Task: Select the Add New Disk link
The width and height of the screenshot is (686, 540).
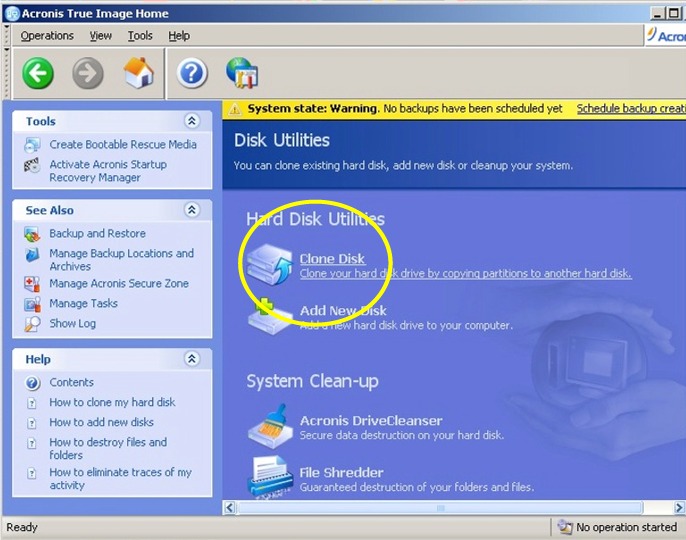Action: 343,311
